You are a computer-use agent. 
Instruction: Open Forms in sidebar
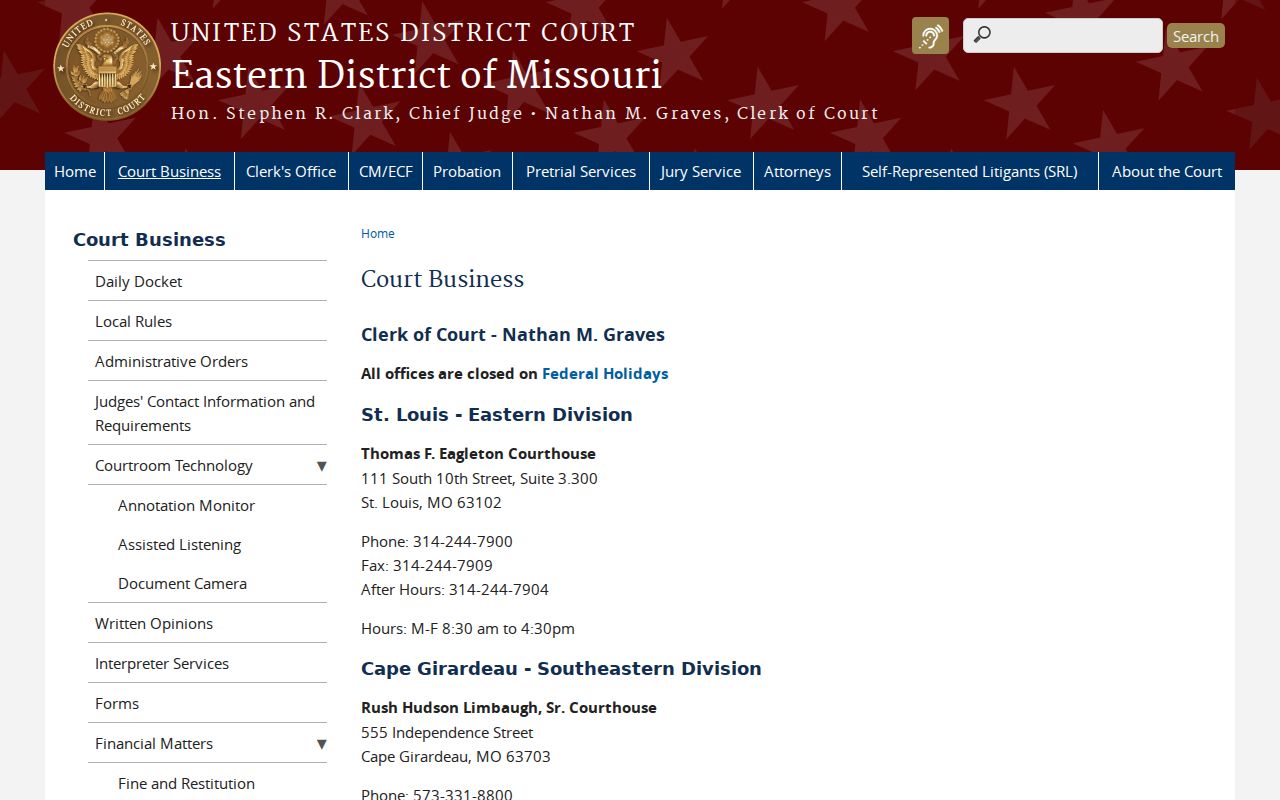(117, 703)
